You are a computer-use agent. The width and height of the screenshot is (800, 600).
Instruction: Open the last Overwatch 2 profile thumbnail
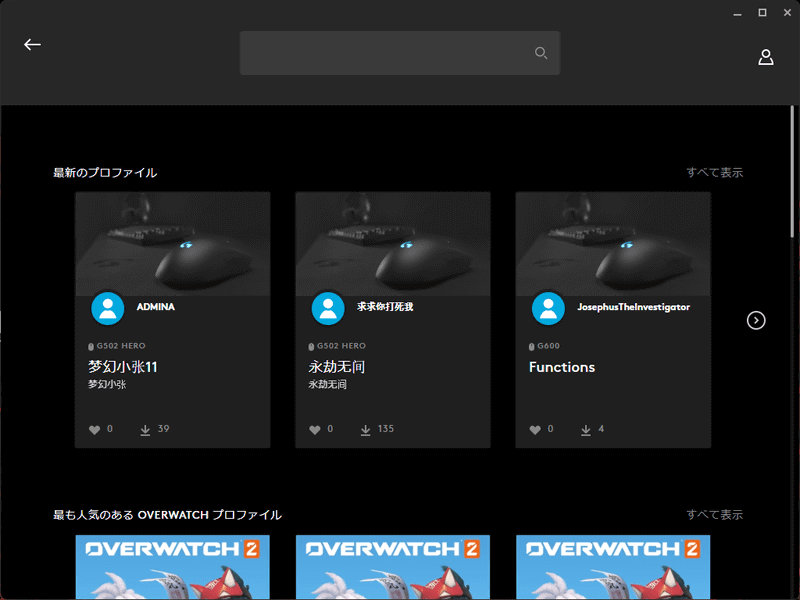click(613, 567)
